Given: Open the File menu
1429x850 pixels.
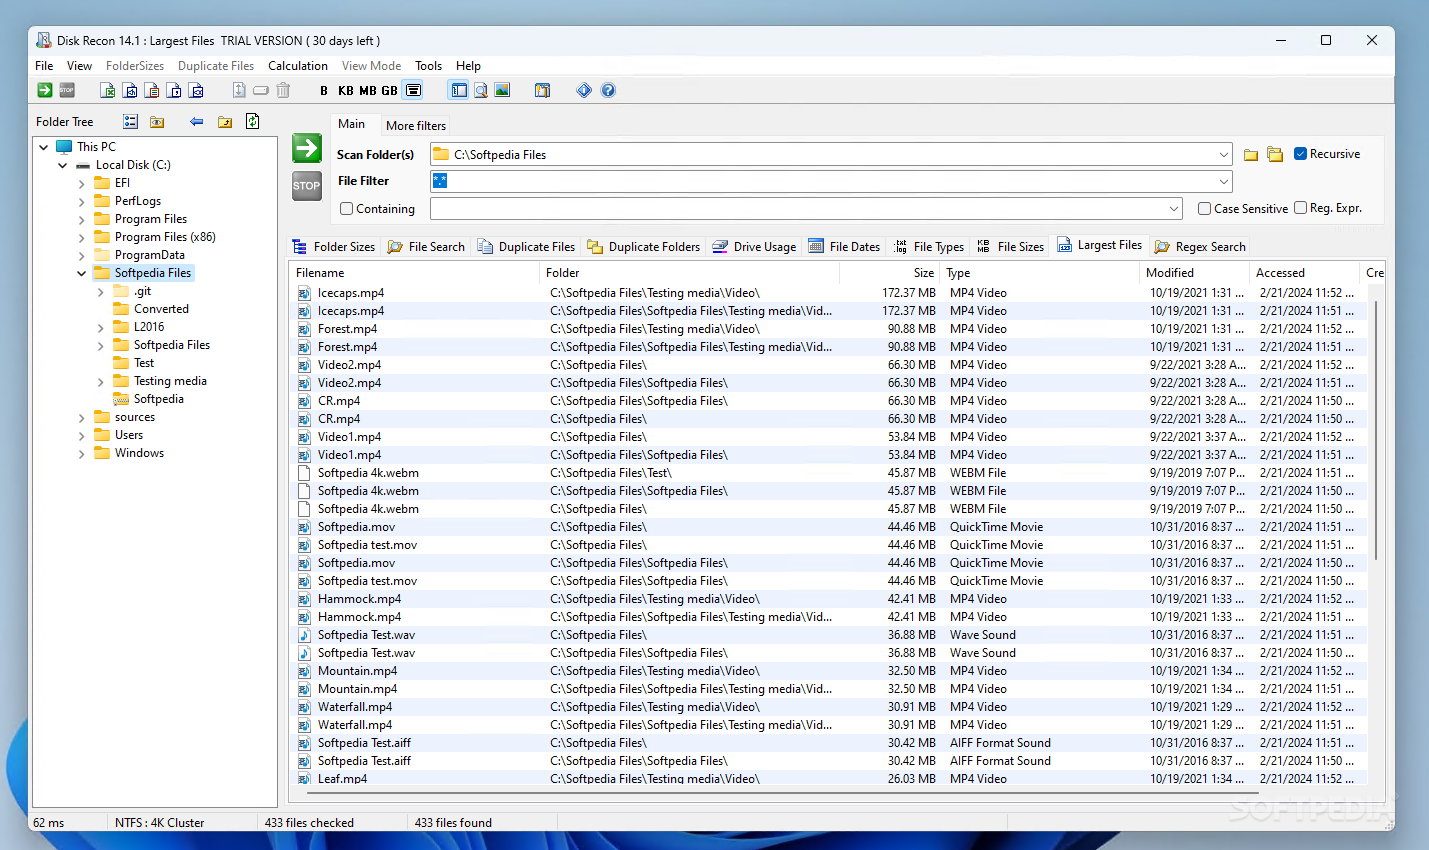Looking at the screenshot, I should click(x=44, y=66).
